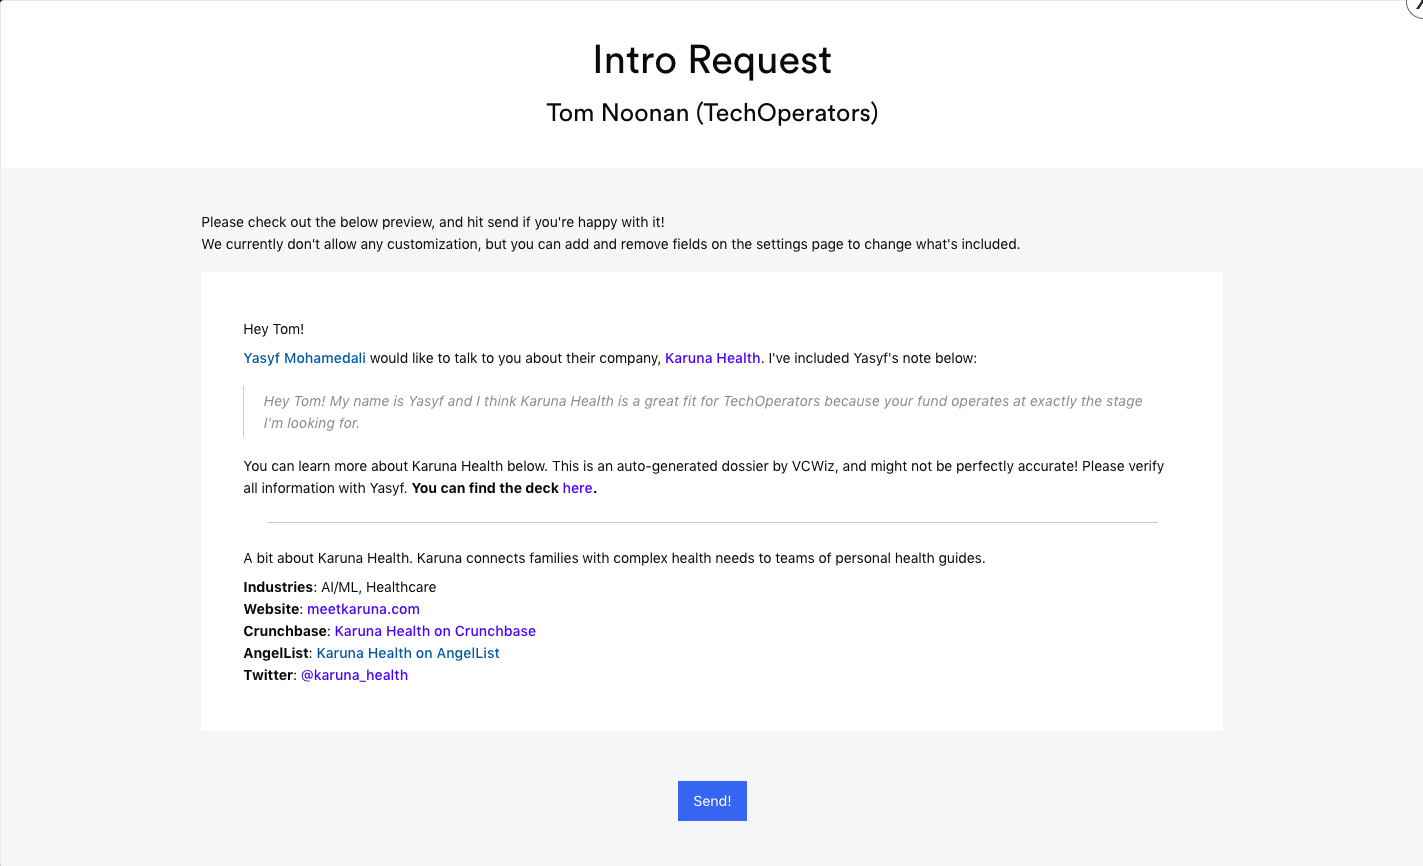1423x866 pixels.
Task: Click the "Please check out the below preview" instruction
Action: pyautogui.click(x=432, y=222)
